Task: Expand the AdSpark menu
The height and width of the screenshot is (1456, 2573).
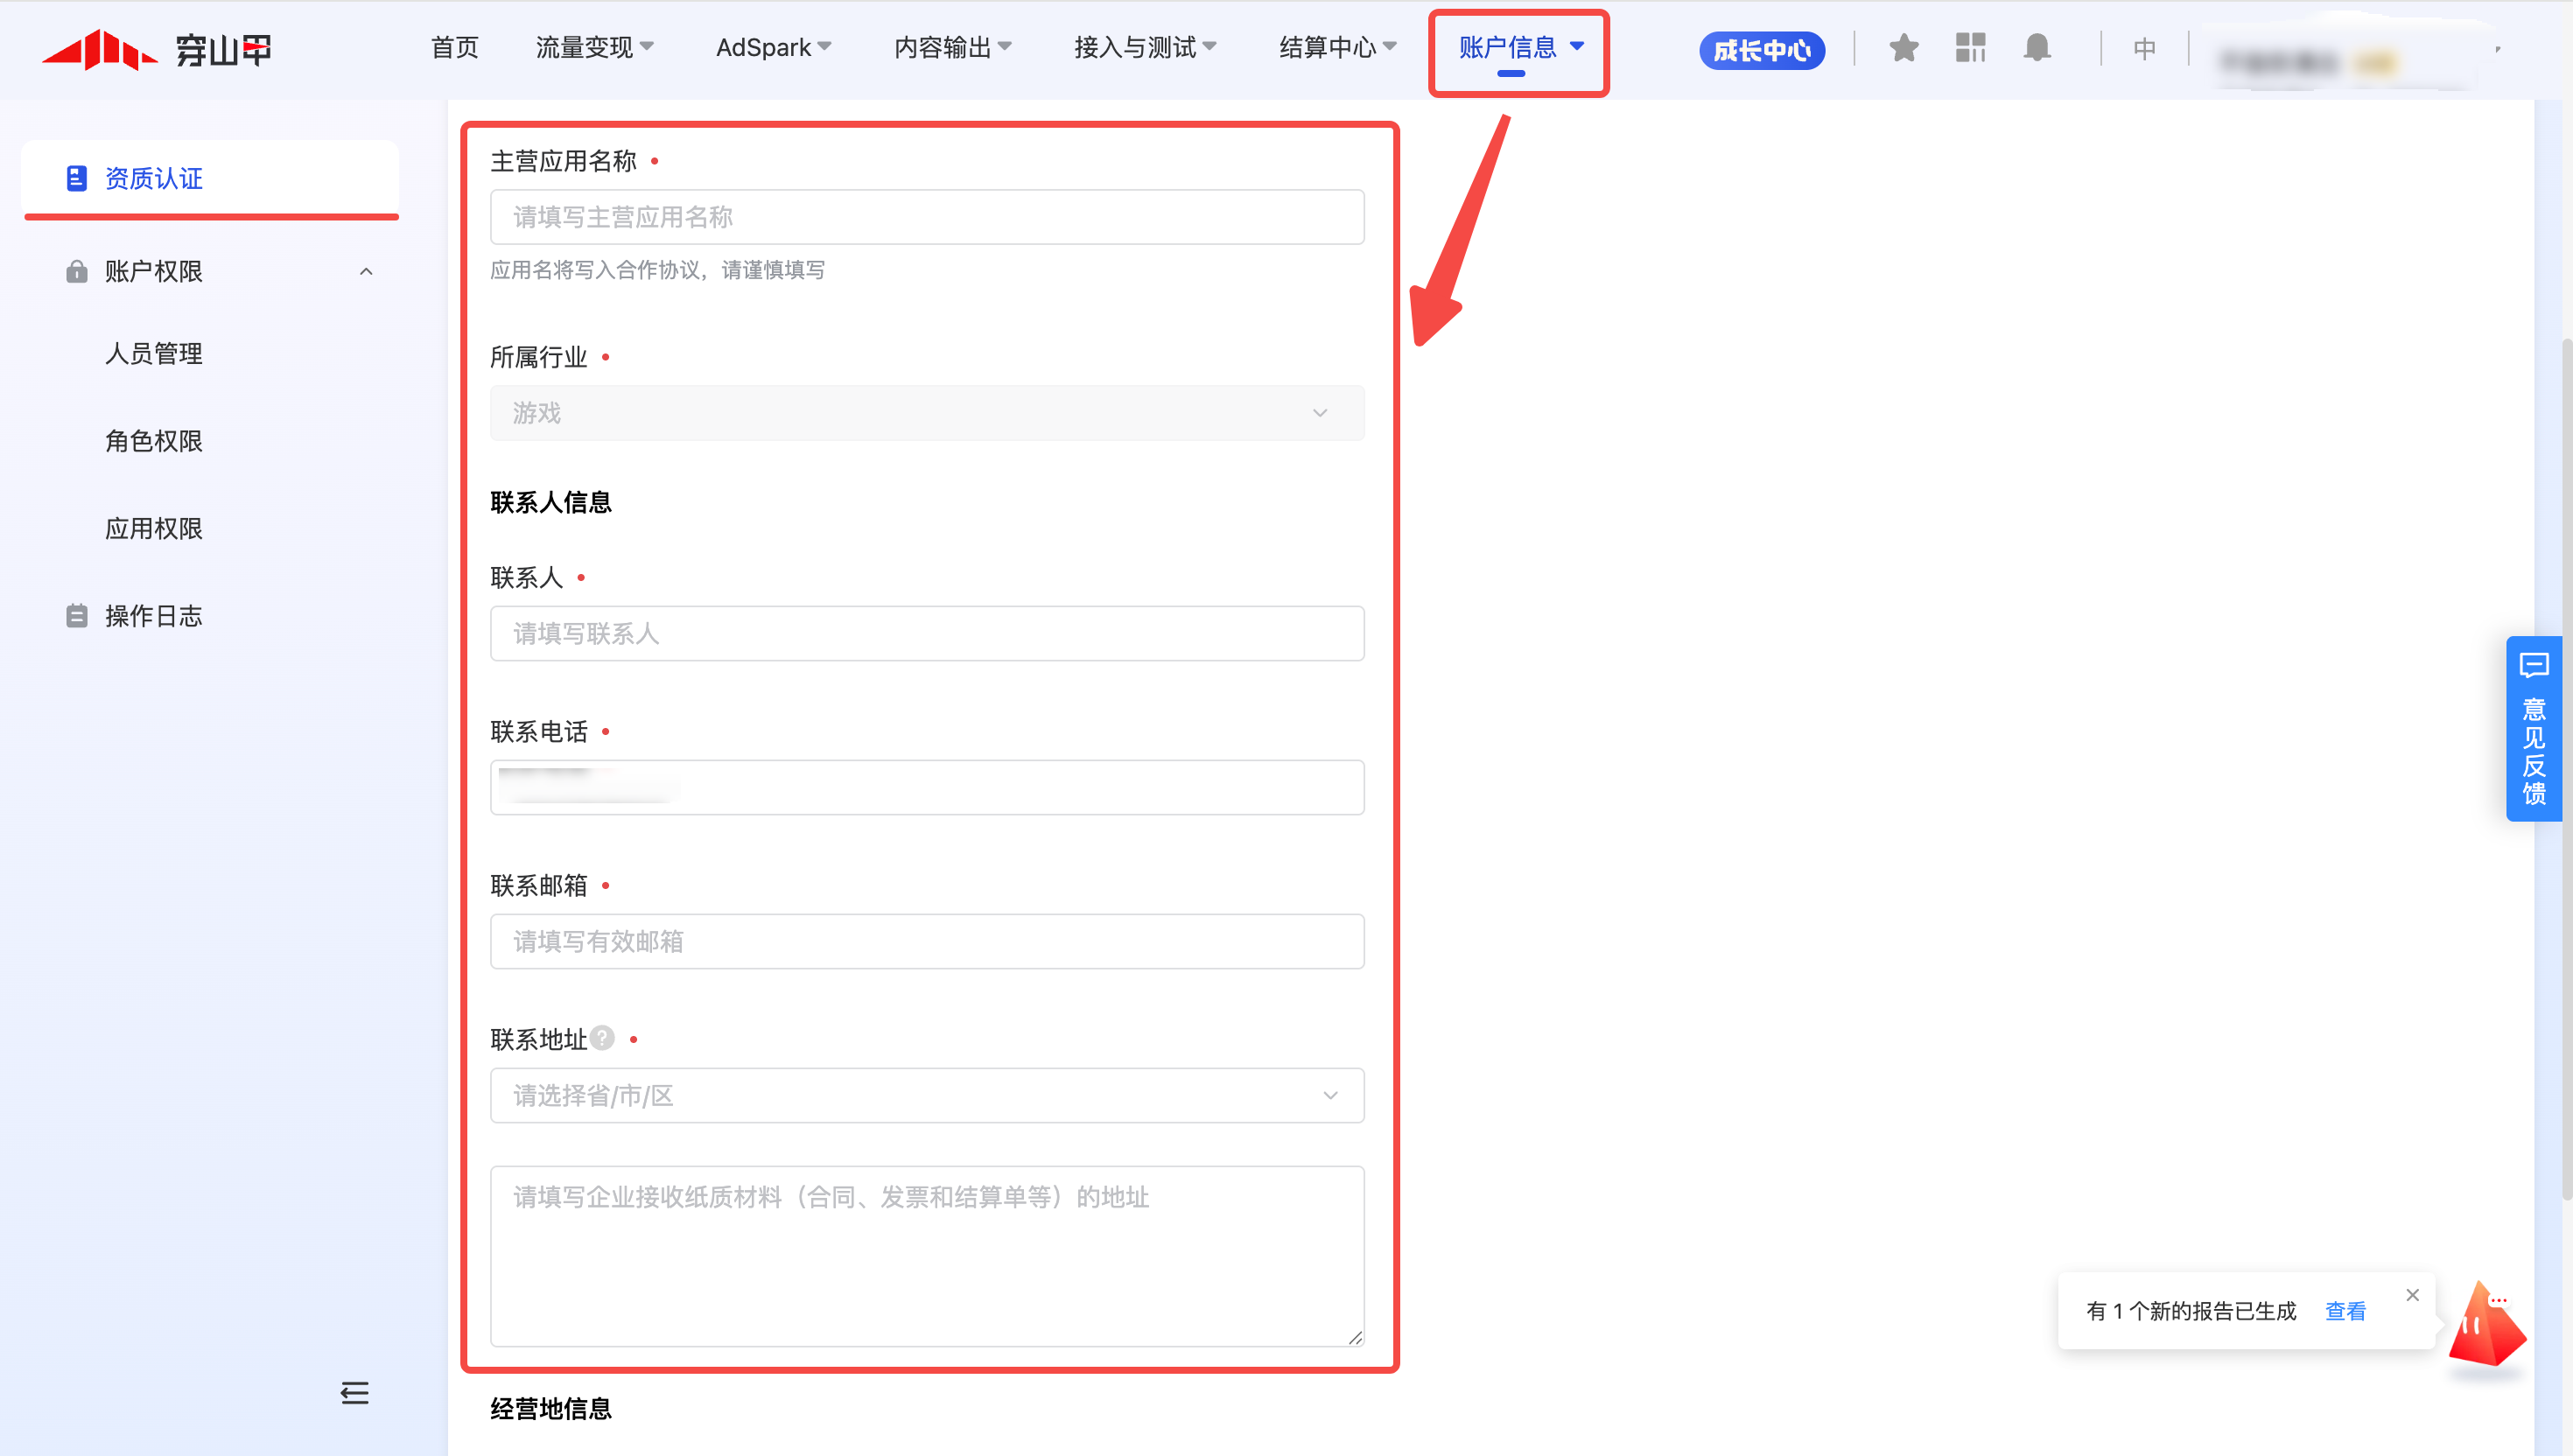Action: tap(773, 48)
